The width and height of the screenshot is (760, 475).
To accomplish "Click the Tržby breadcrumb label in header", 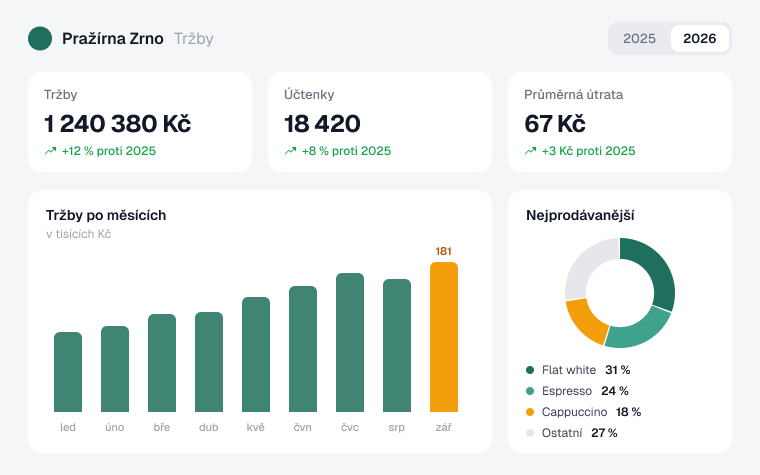I will pyautogui.click(x=193, y=38).
